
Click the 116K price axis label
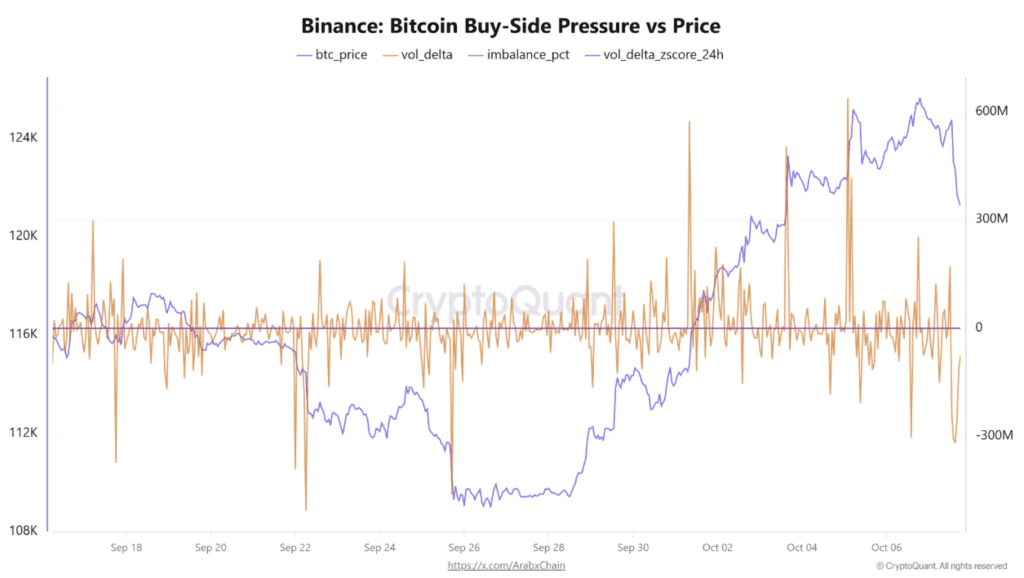coord(23,333)
